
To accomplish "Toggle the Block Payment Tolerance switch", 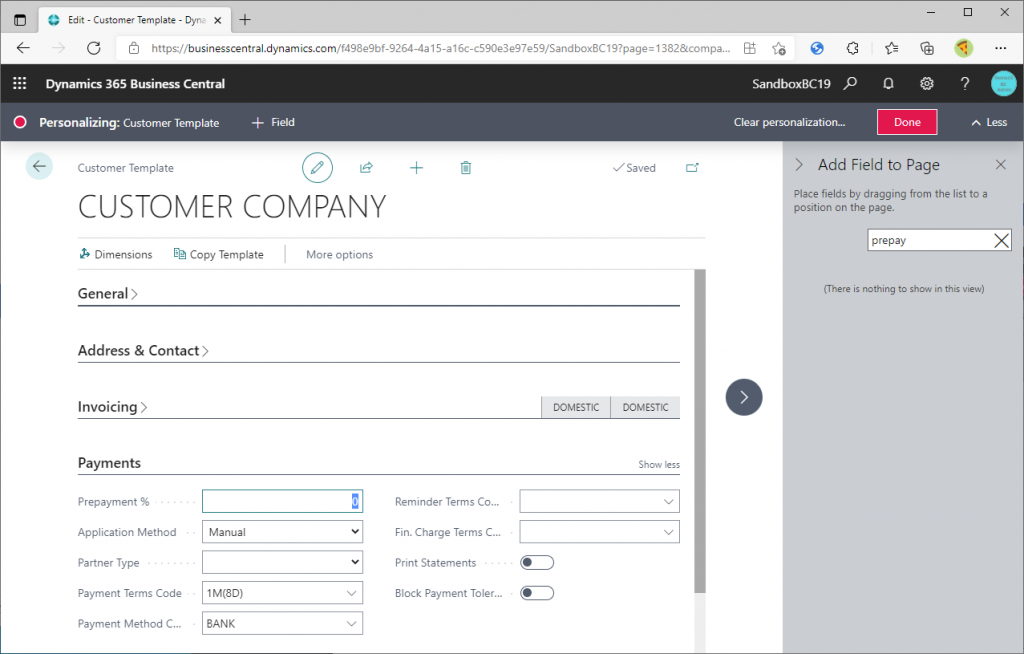I will click(x=537, y=593).
